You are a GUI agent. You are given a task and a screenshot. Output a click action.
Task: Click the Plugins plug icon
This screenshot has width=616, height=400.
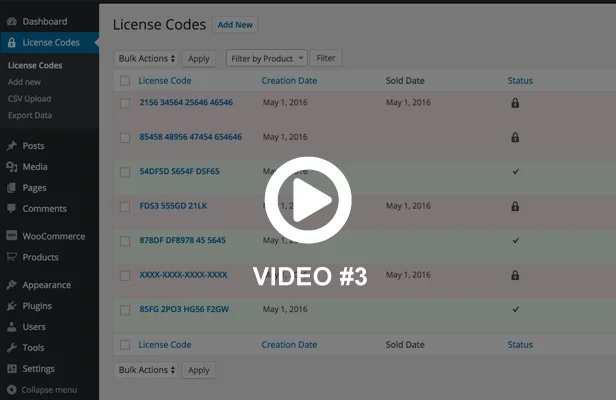click(x=11, y=306)
